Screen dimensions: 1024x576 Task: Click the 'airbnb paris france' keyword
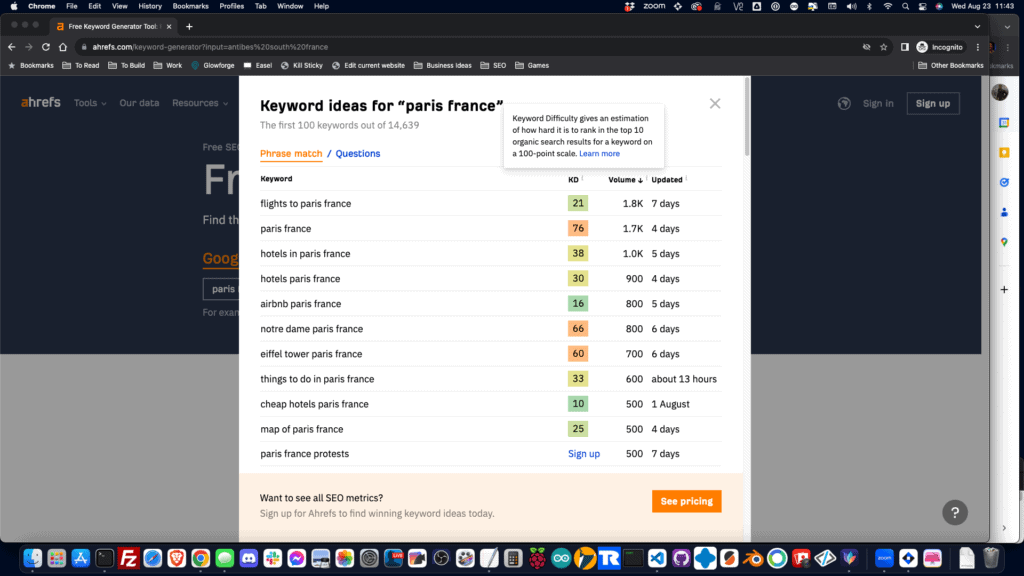(x=300, y=304)
